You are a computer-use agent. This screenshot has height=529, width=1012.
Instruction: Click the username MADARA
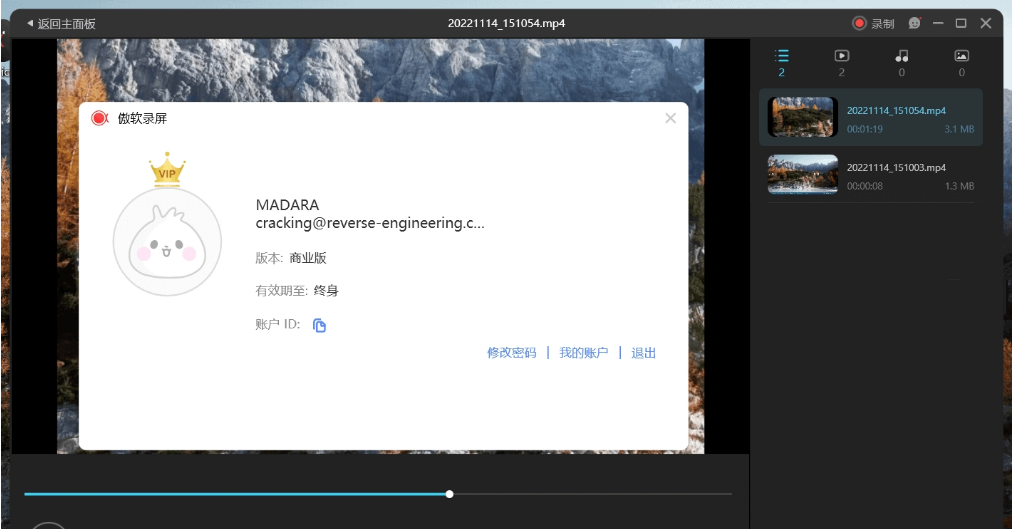point(287,205)
